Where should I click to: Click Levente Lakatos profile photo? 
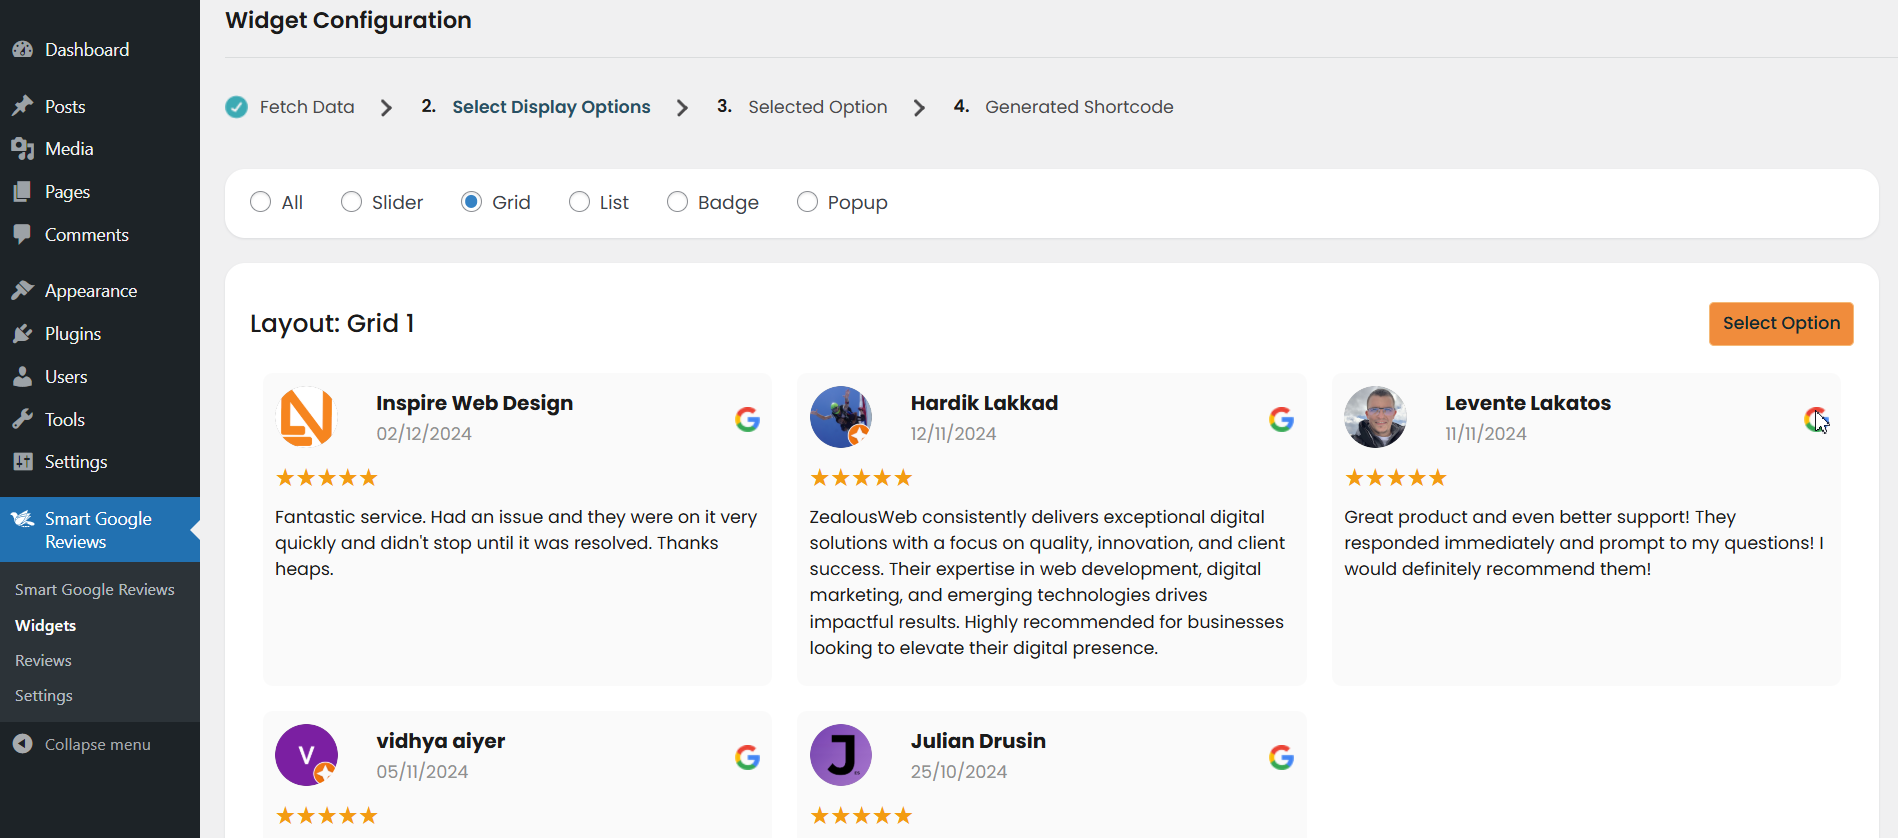tap(1375, 417)
